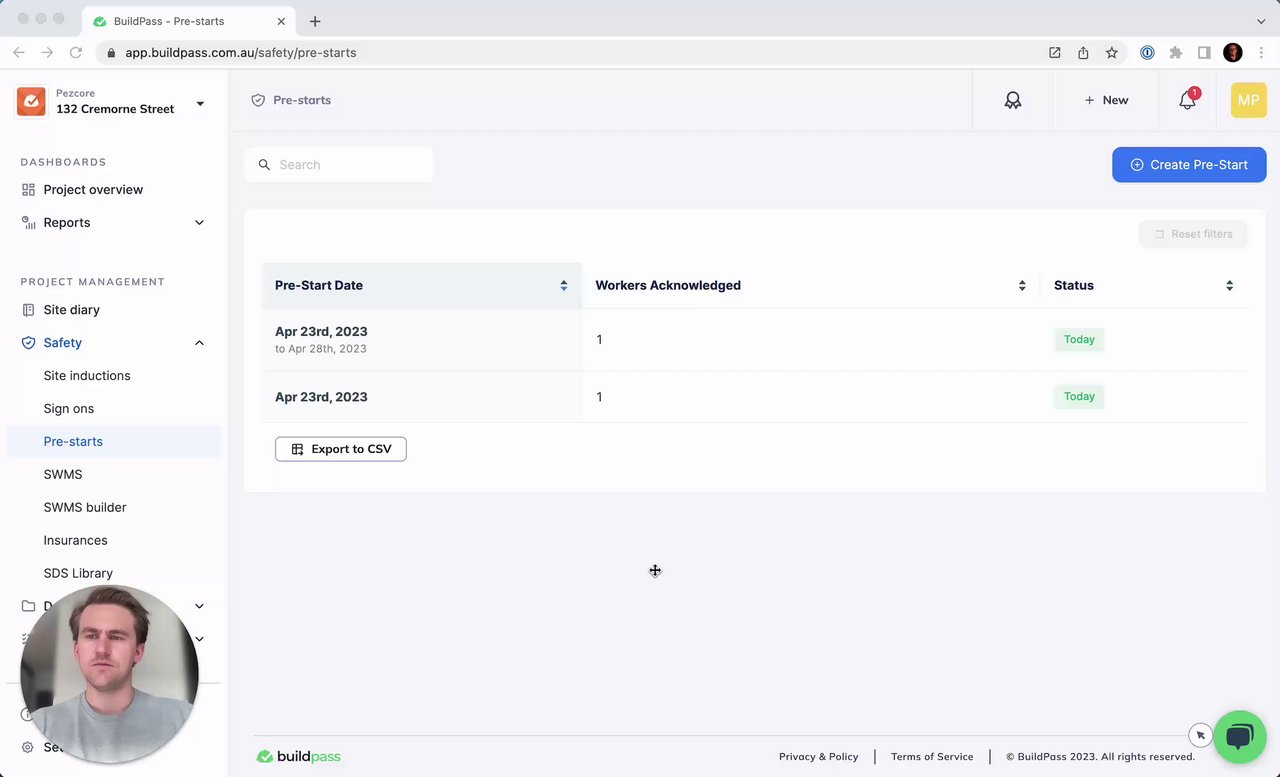
Task: Click the New button in header
Action: (x=1106, y=100)
